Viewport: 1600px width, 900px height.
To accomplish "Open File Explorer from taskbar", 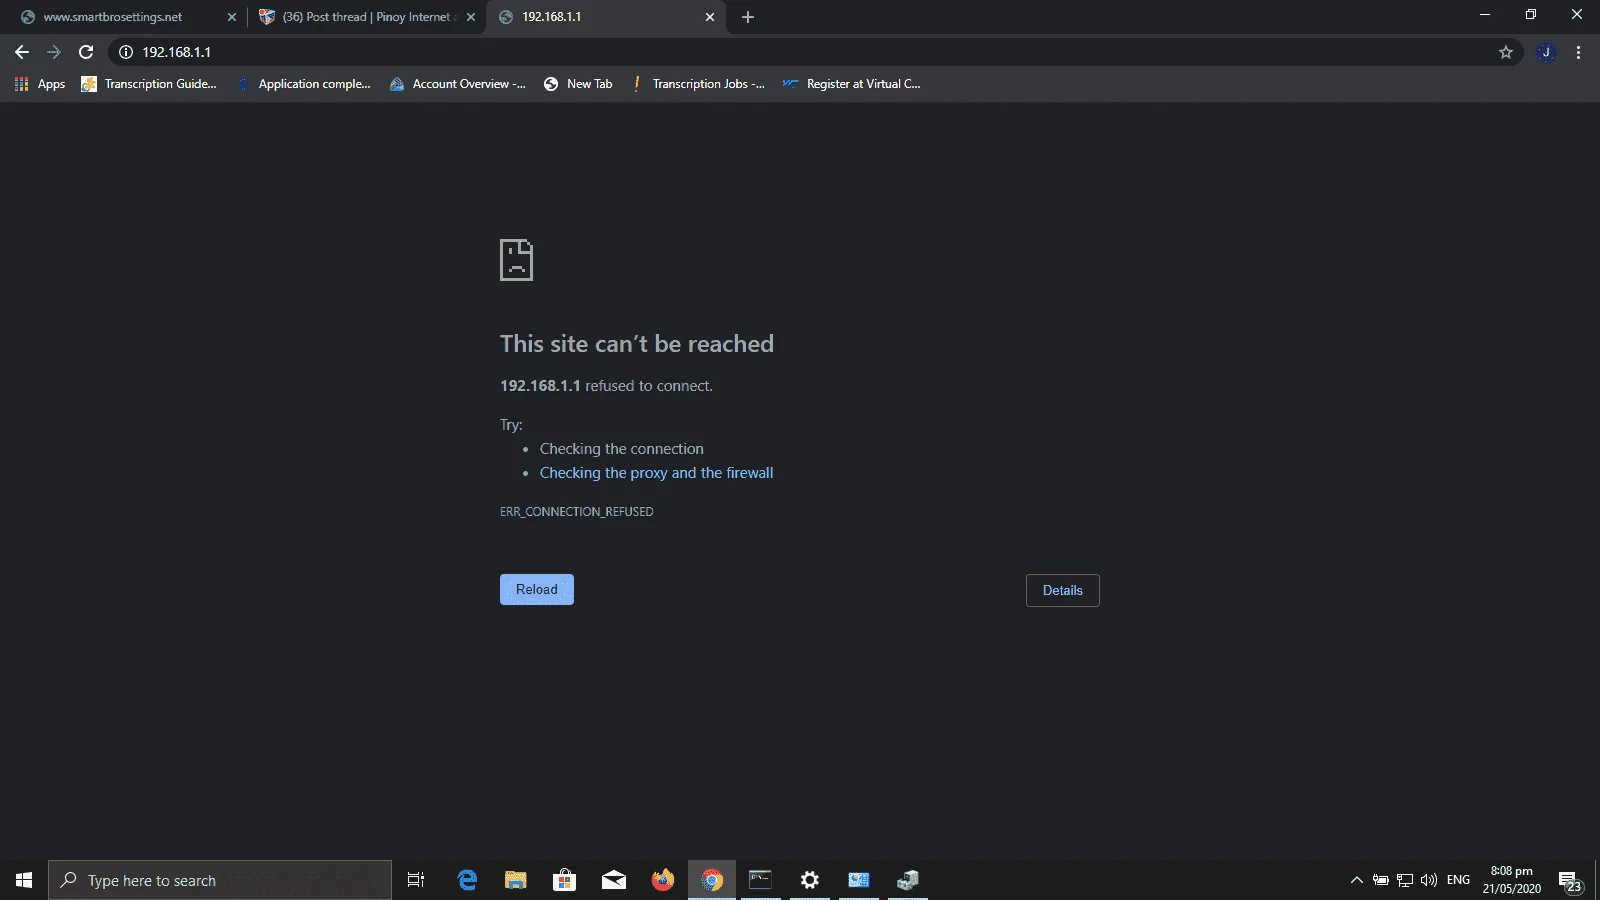I will tap(516, 880).
